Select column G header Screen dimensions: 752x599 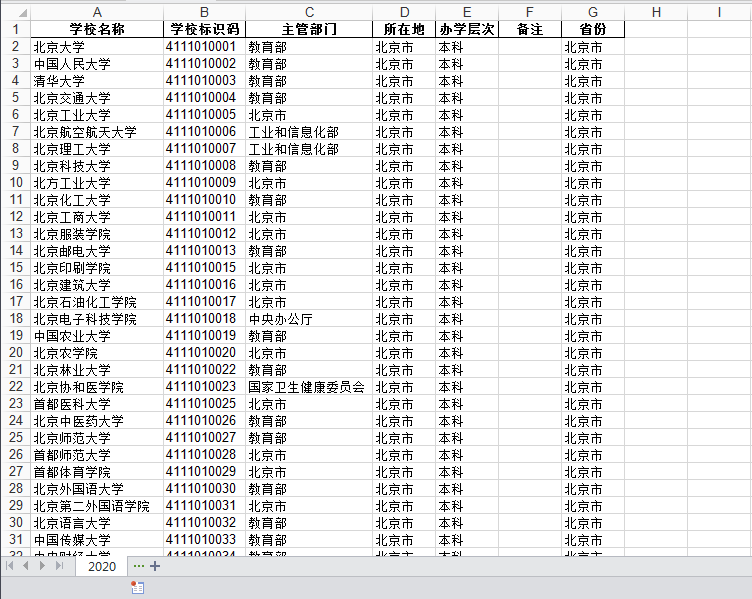[x=593, y=12]
